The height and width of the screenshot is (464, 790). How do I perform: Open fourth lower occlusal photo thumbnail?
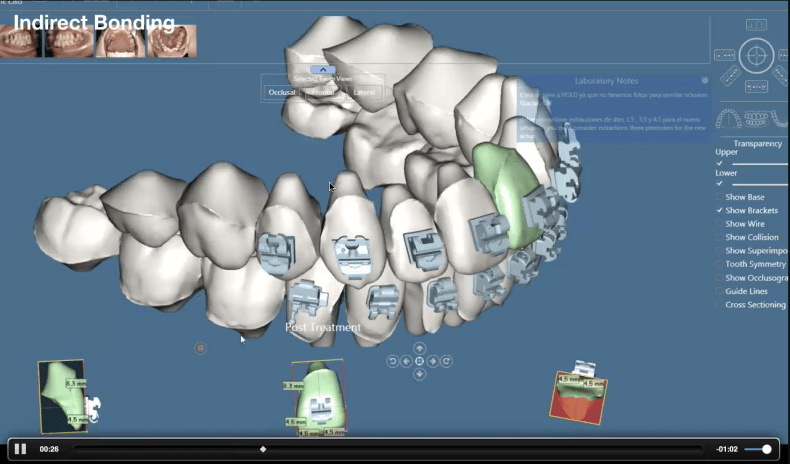click(x=172, y=41)
